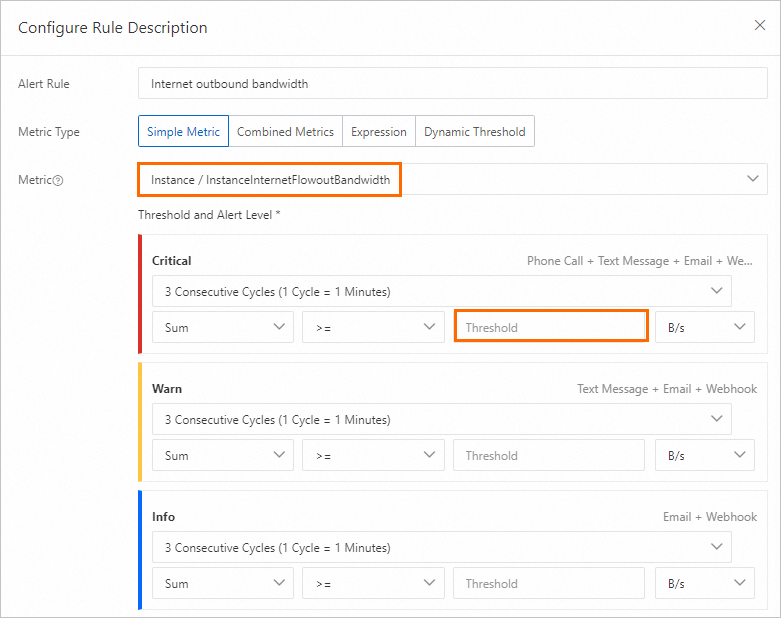Expand the Info consecutive cycles dropdown

point(441,548)
